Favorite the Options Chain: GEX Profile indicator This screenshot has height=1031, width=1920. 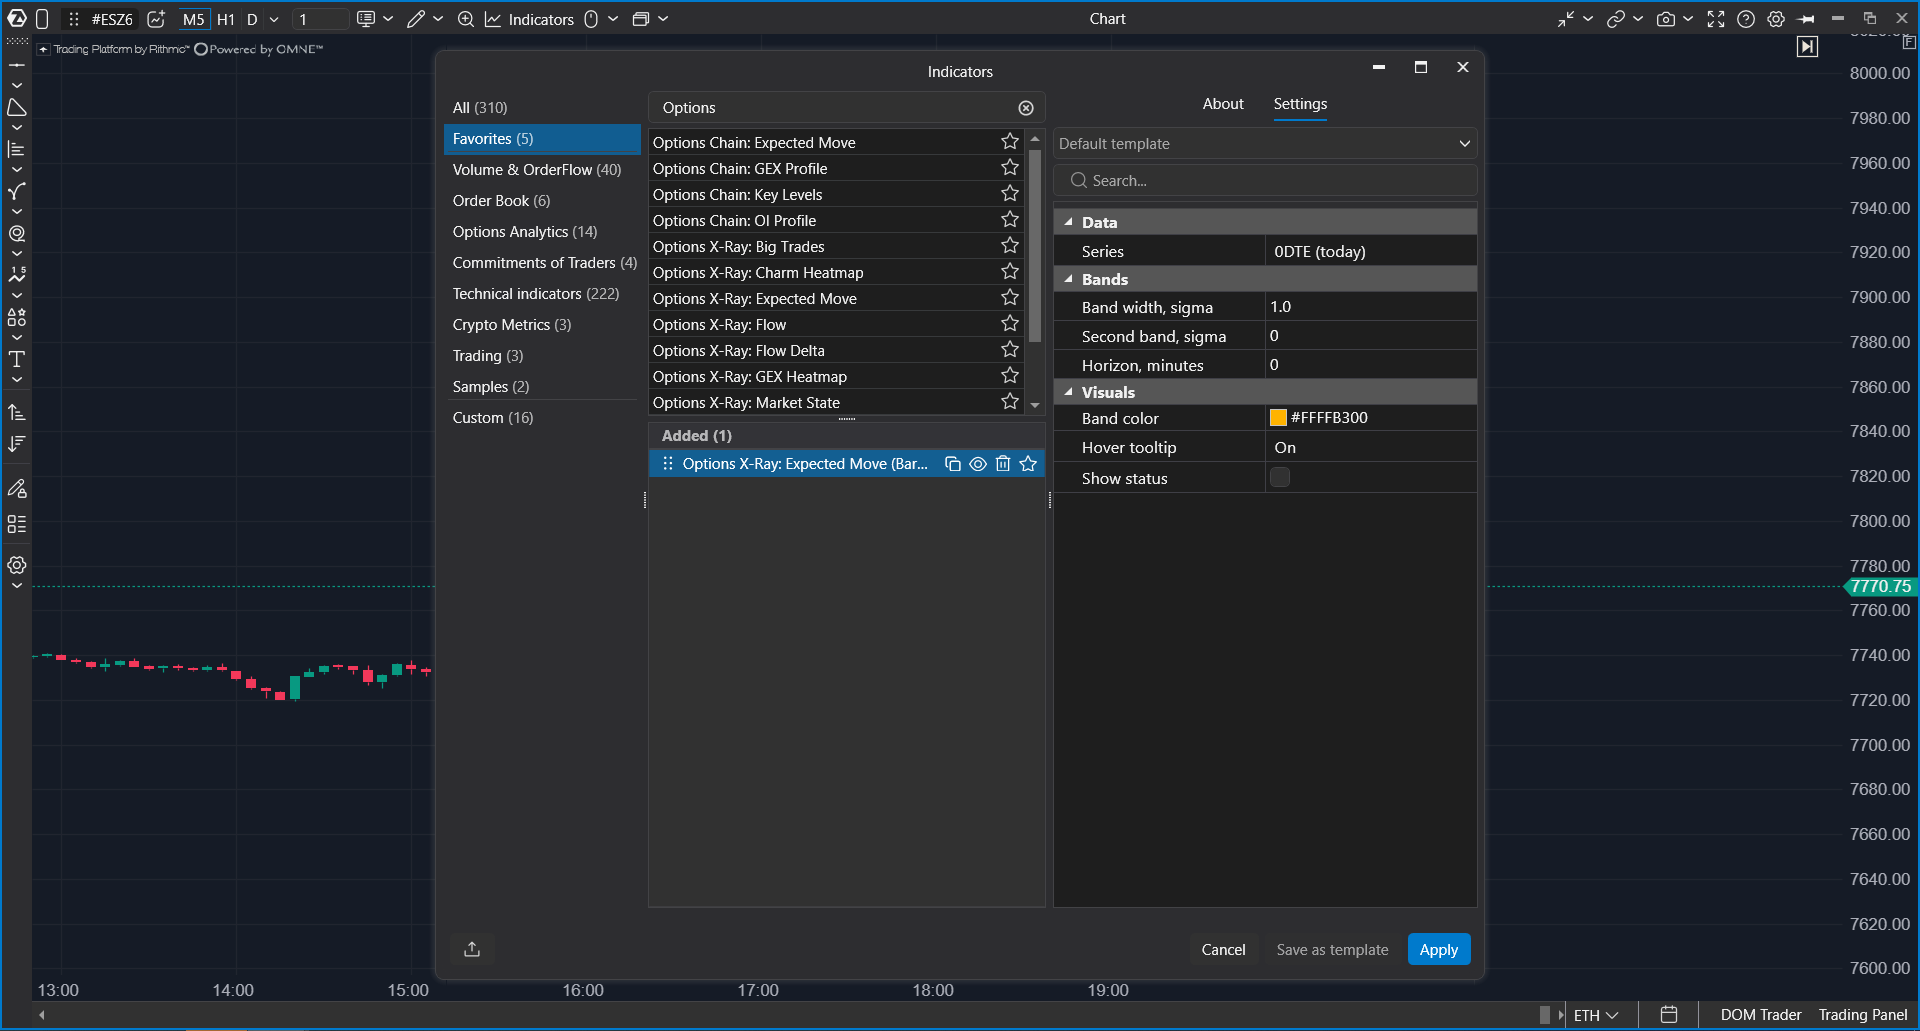[x=1010, y=168]
